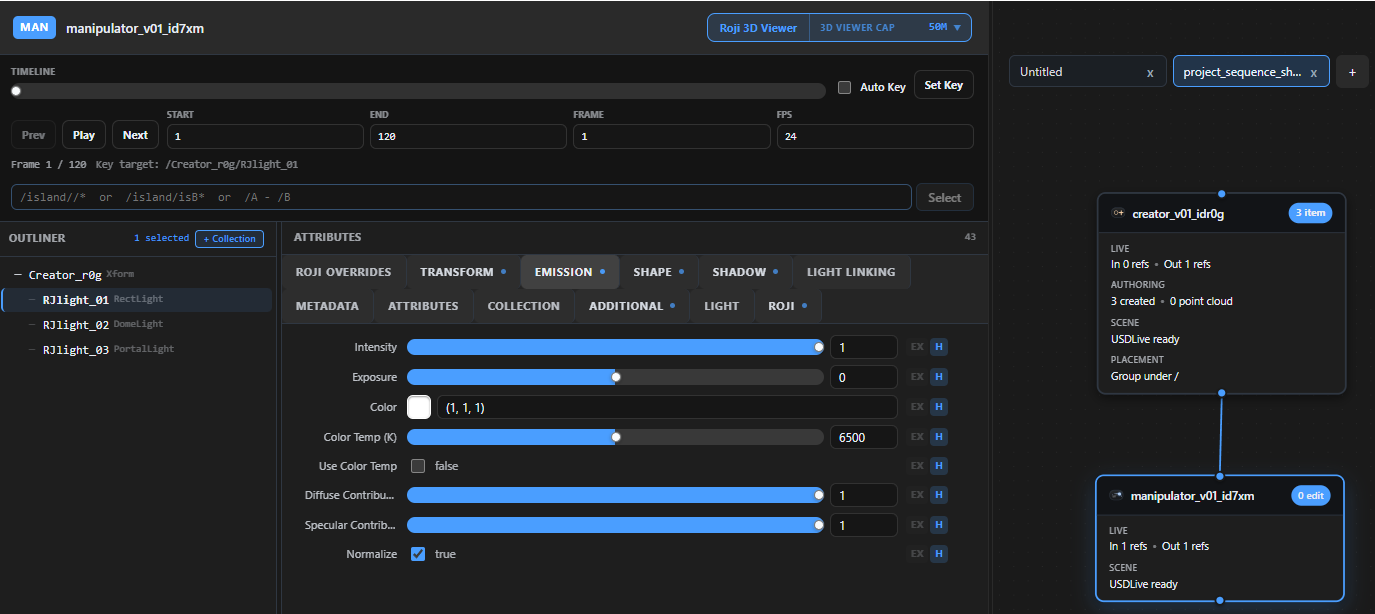
Task: Switch to the Shape tab
Action: pyautogui.click(x=658, y=272)
